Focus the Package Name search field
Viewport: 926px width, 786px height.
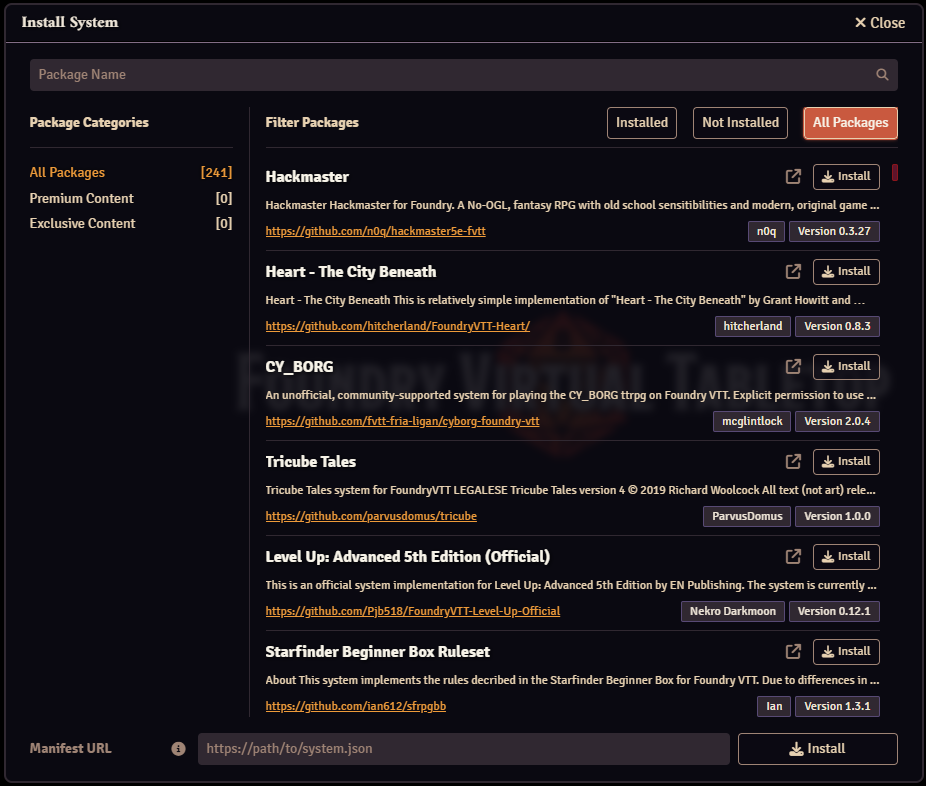click(x=464, y=74)
